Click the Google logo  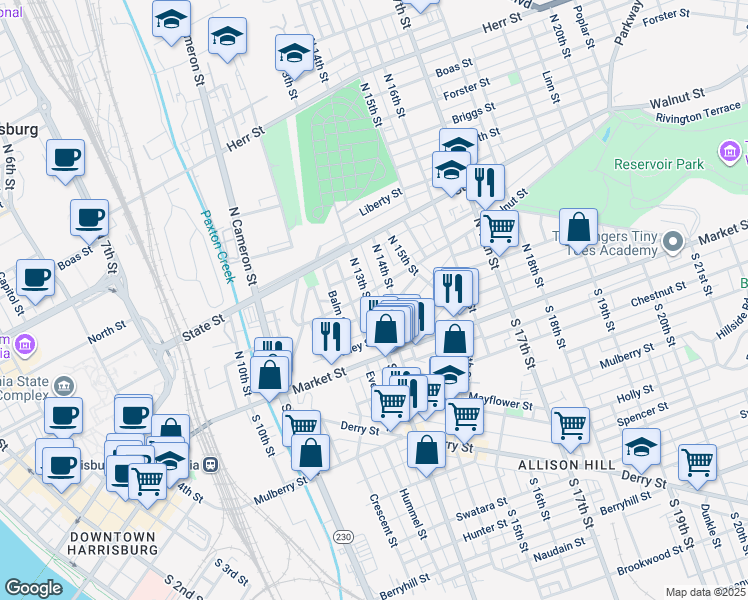[34, 588]
